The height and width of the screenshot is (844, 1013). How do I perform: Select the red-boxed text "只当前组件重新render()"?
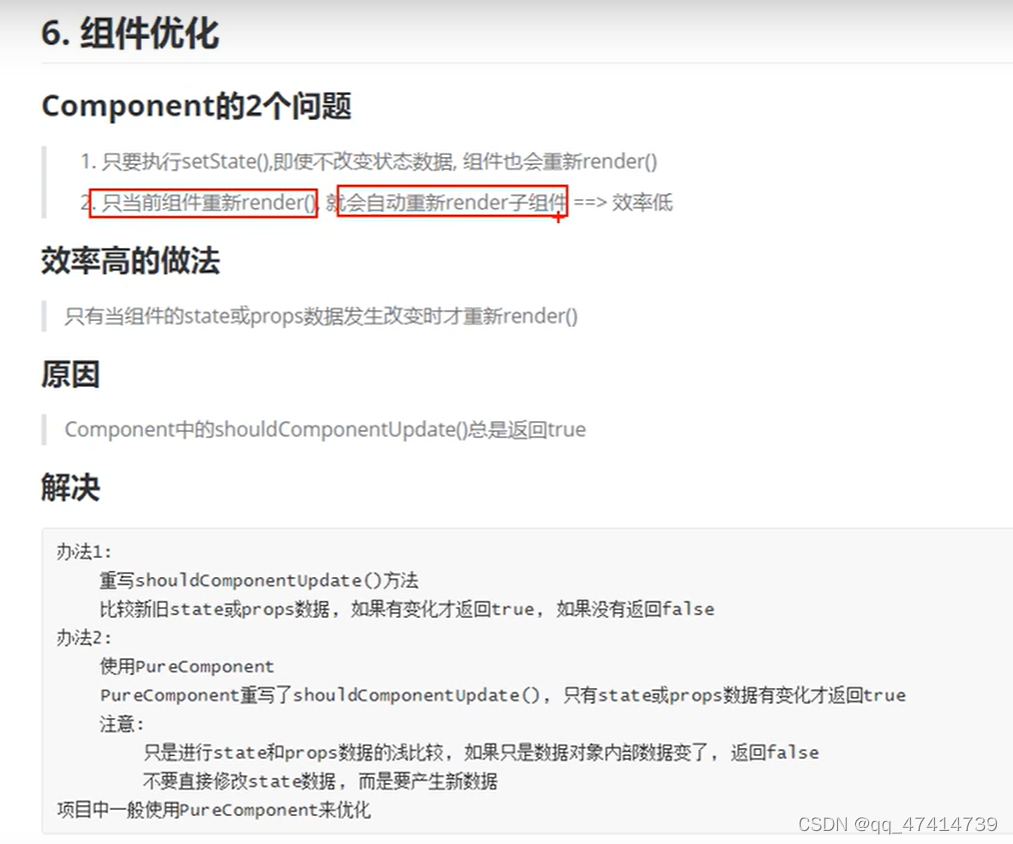pos(204,203)
